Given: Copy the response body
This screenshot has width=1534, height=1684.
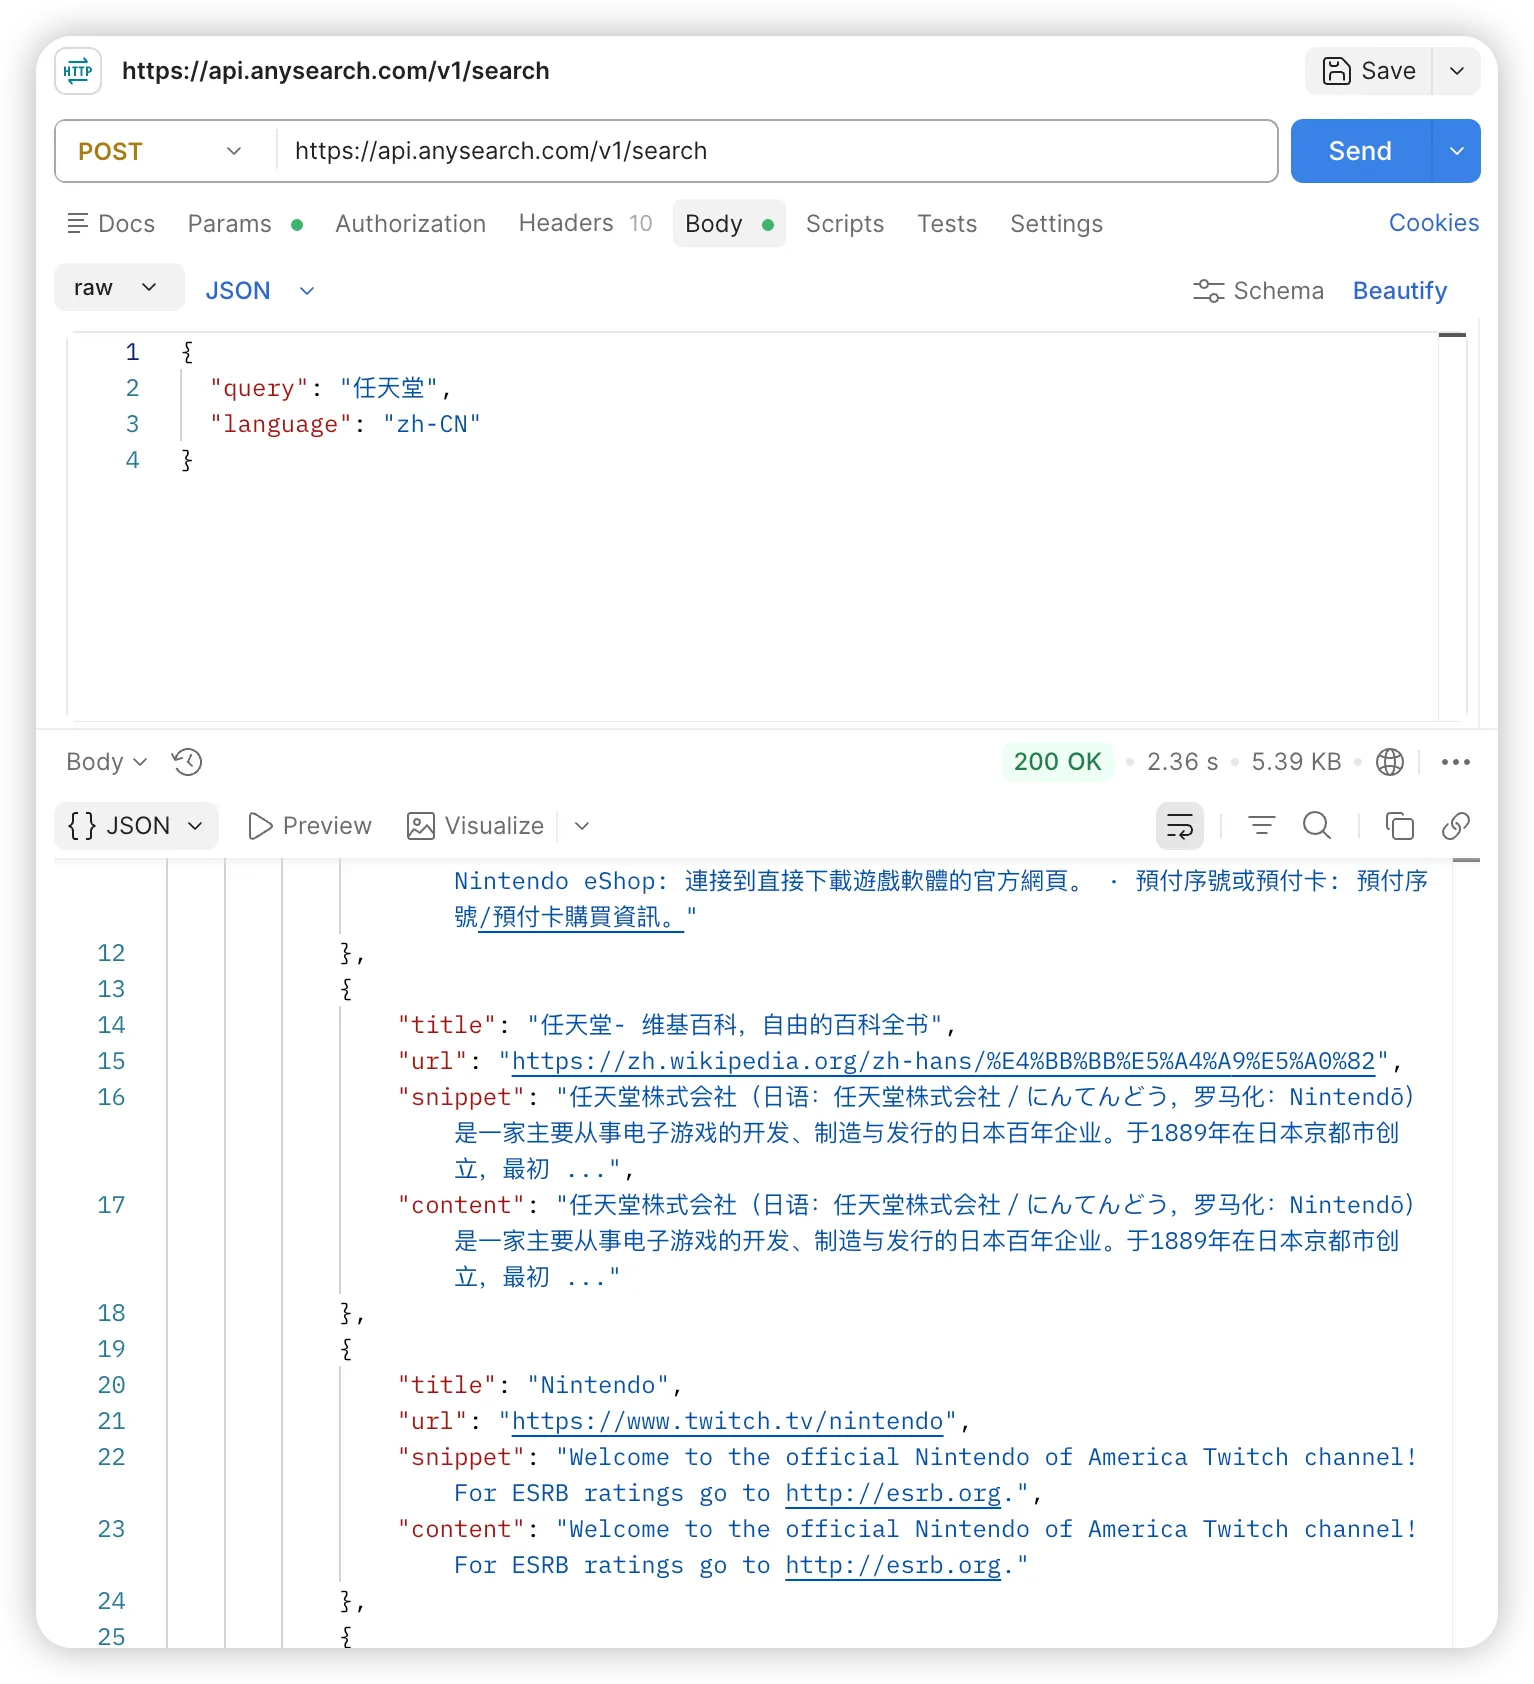Looking at the screenshot, I should (x=1400, y=826).
